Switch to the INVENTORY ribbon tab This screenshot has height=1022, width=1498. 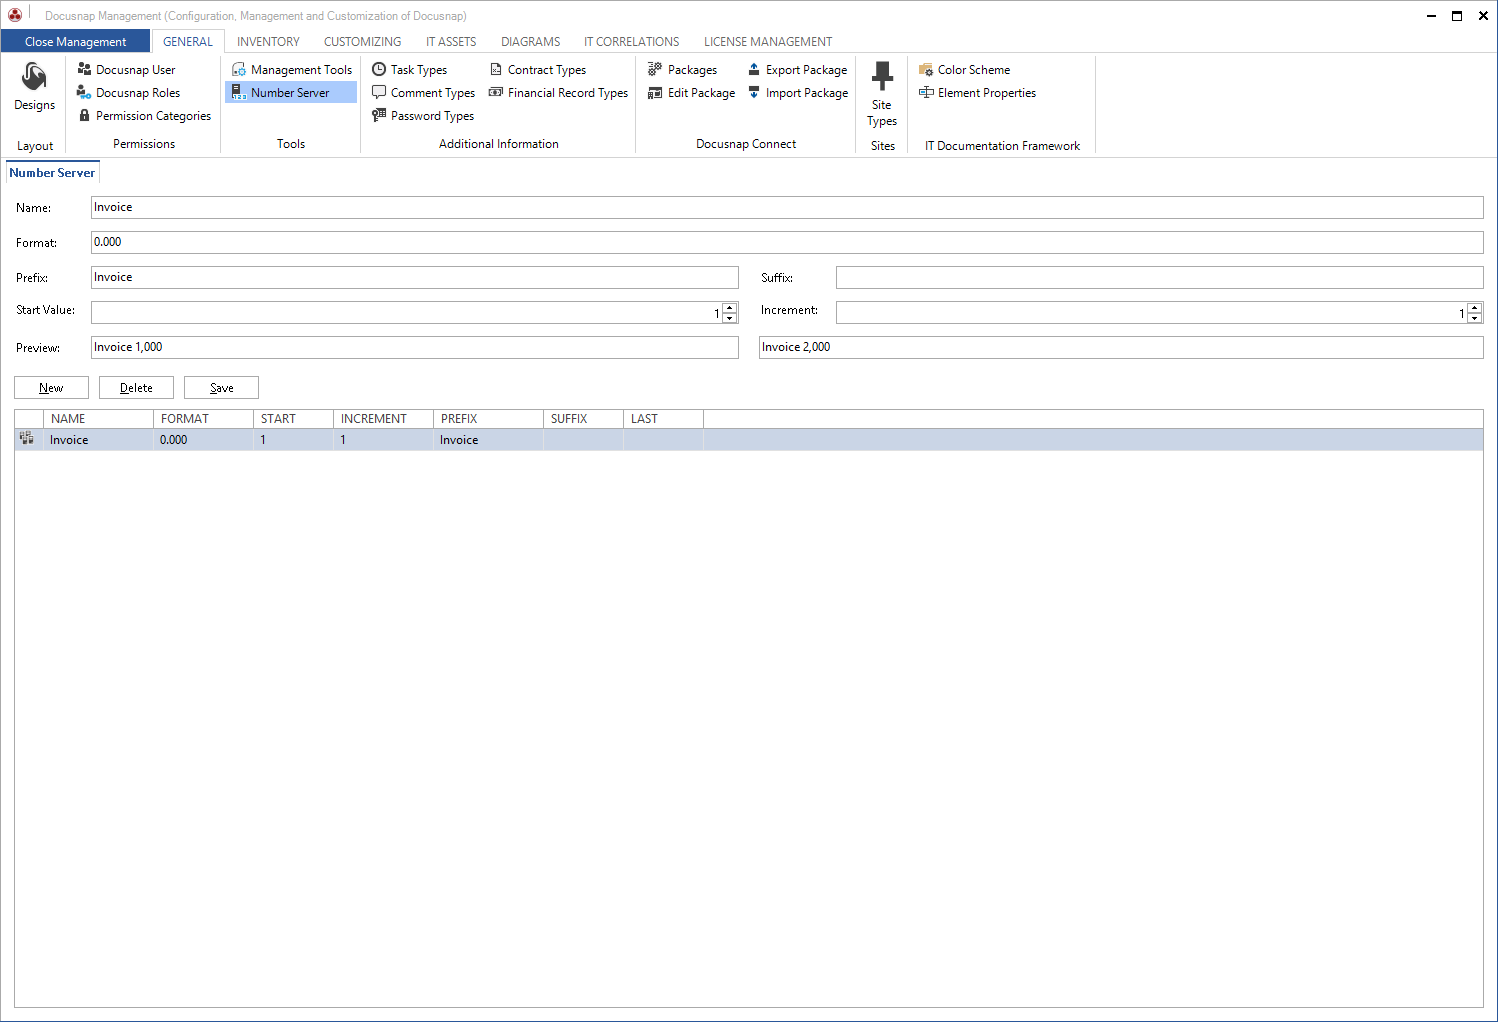[268, 41]
